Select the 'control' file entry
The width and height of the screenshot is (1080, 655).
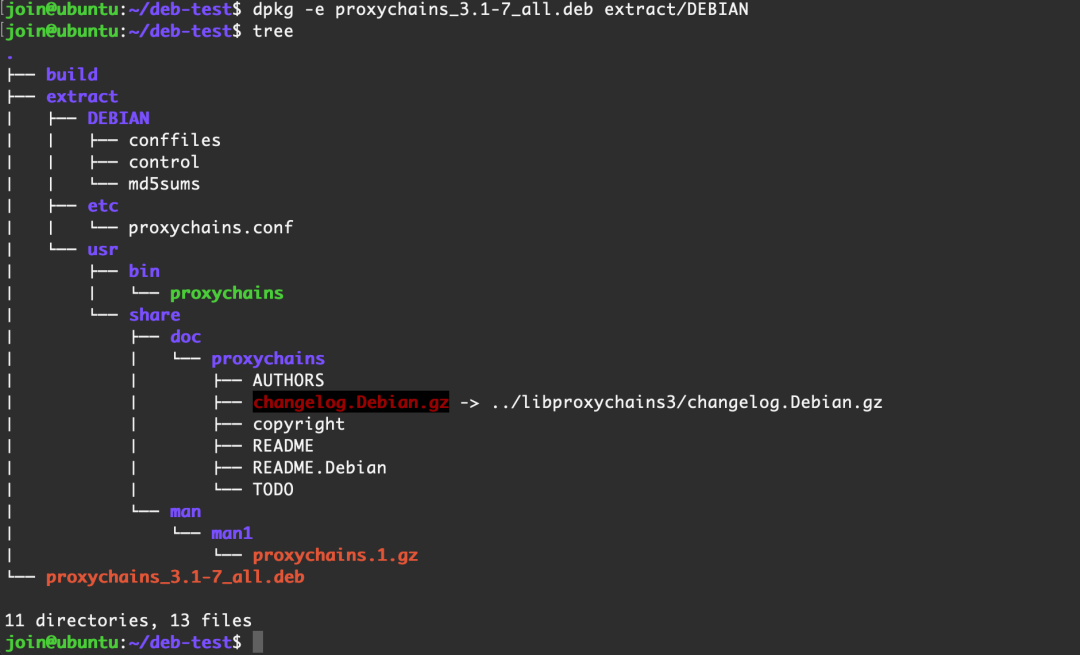point(164,162)
